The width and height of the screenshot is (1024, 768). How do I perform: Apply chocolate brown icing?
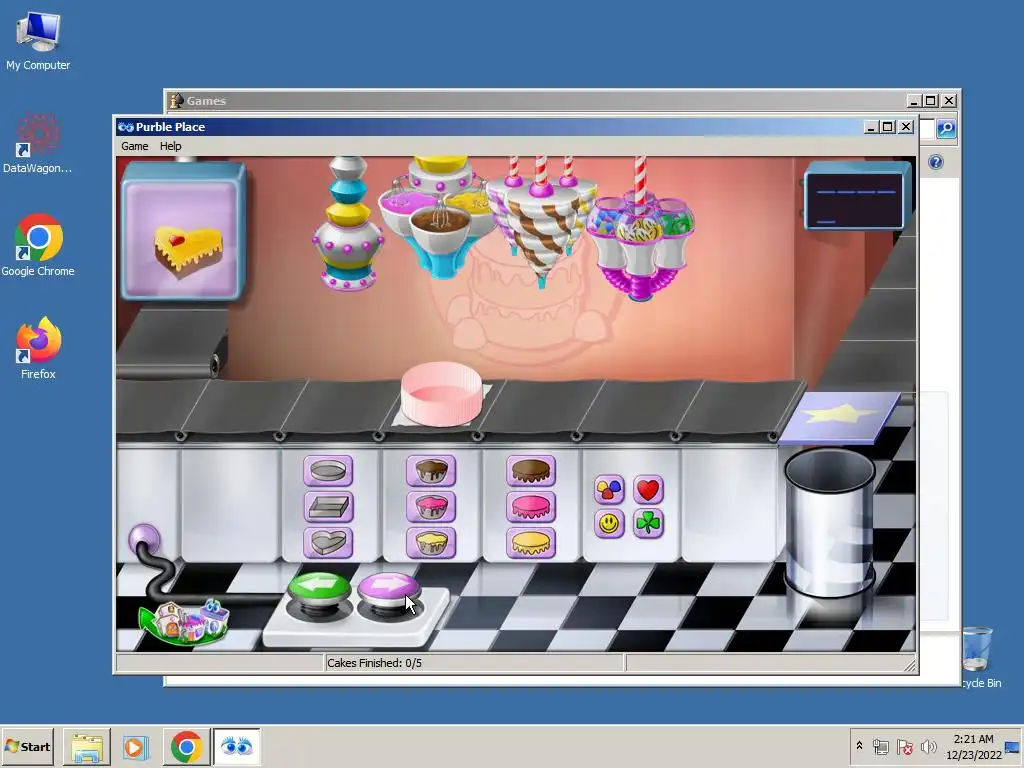click(x=530, y=470)
